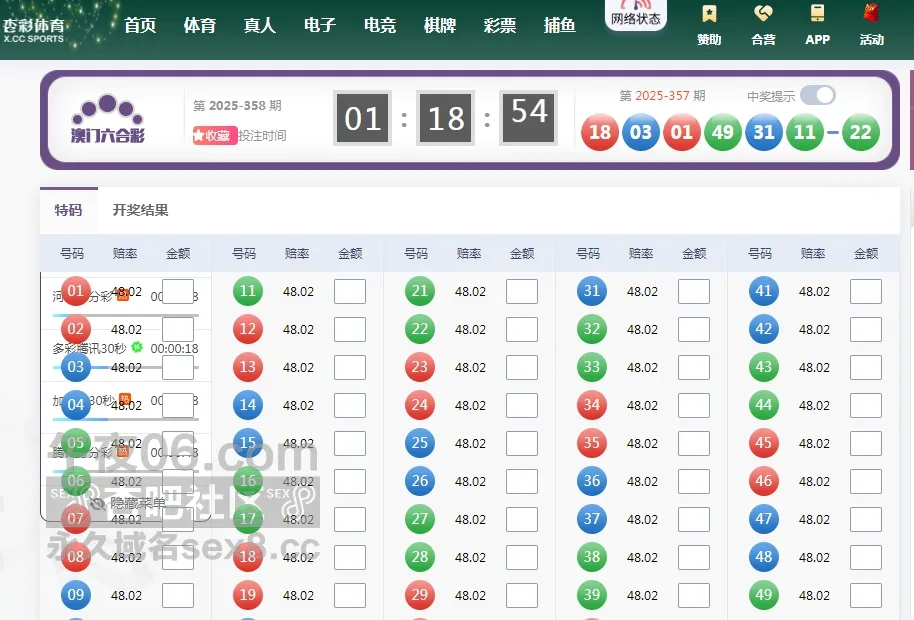Select number ball 25

pos(420,443)
